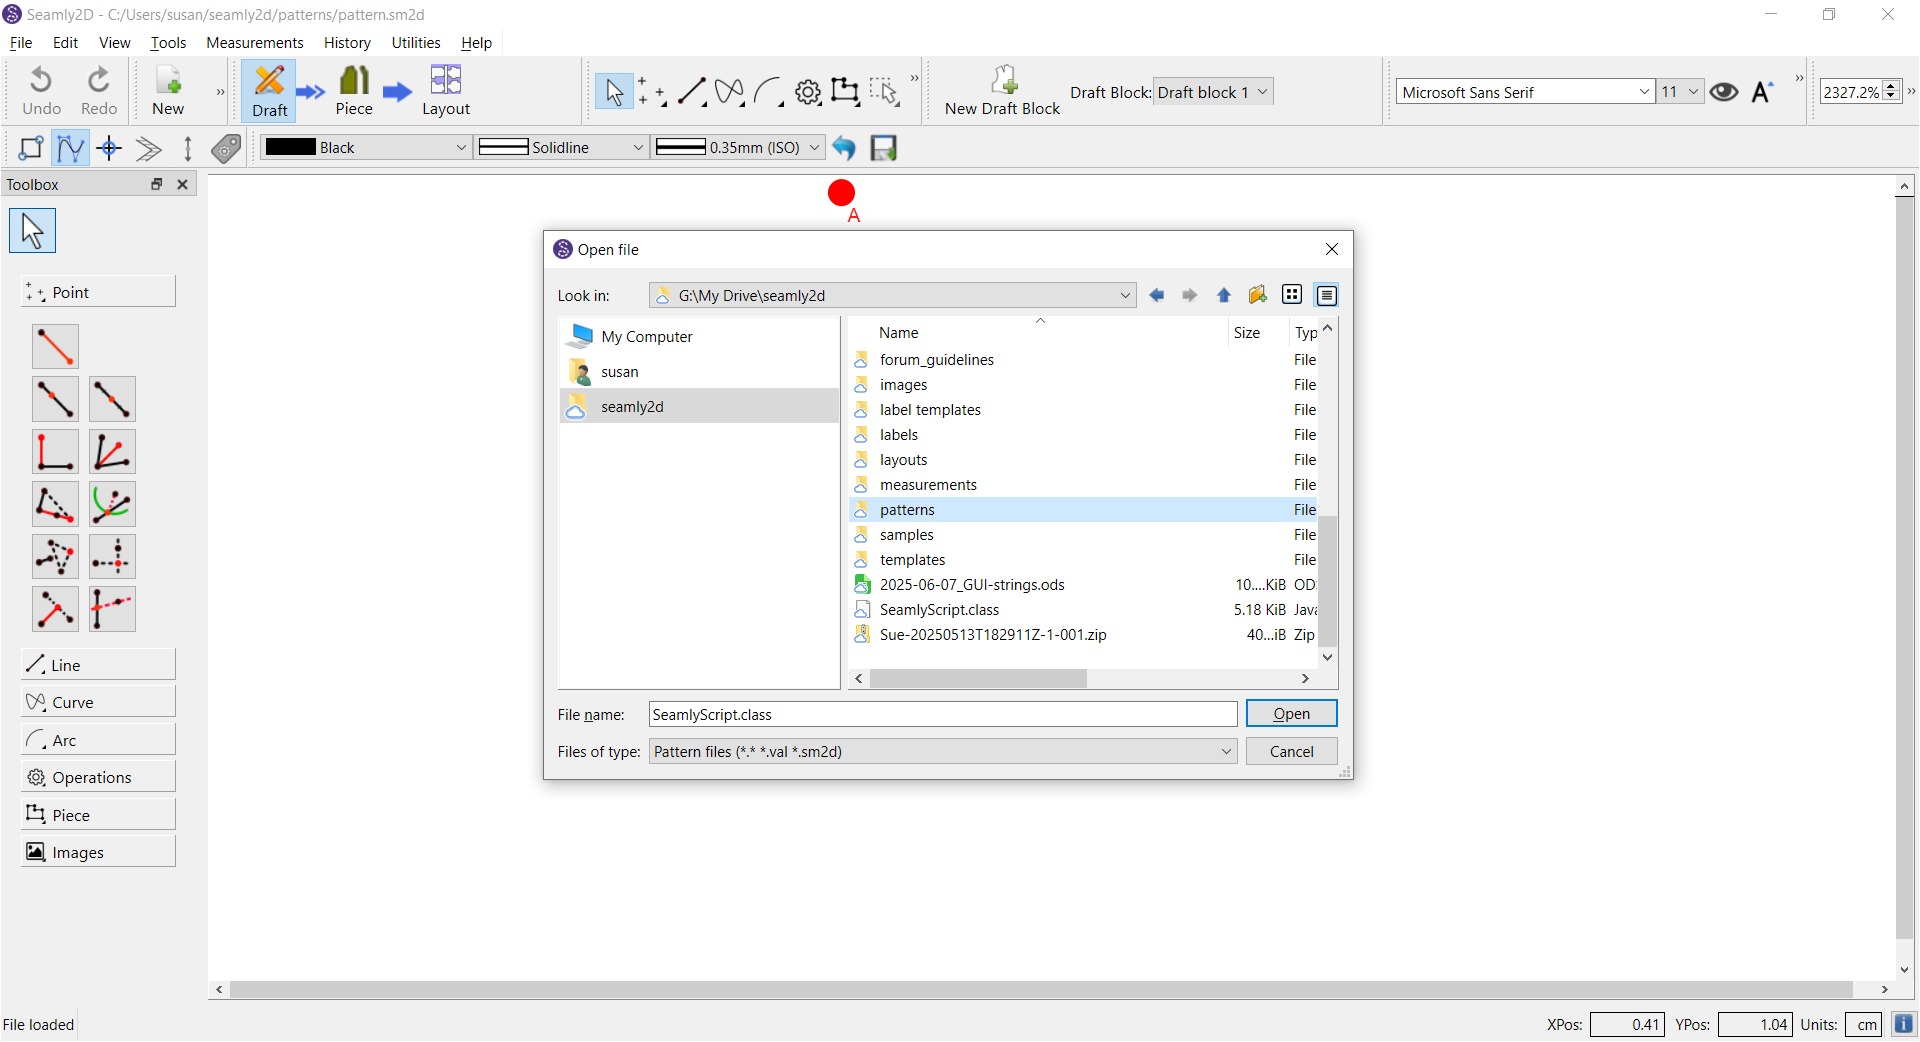Create a new folder in Open file dialog
Screen dimensions: 1920x1042
pyautogui.click(x=1258, y=295)
